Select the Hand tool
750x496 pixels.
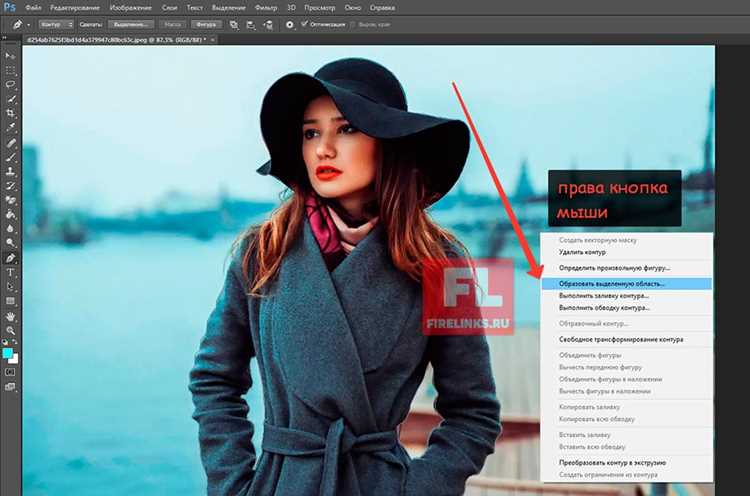[10, 316]
